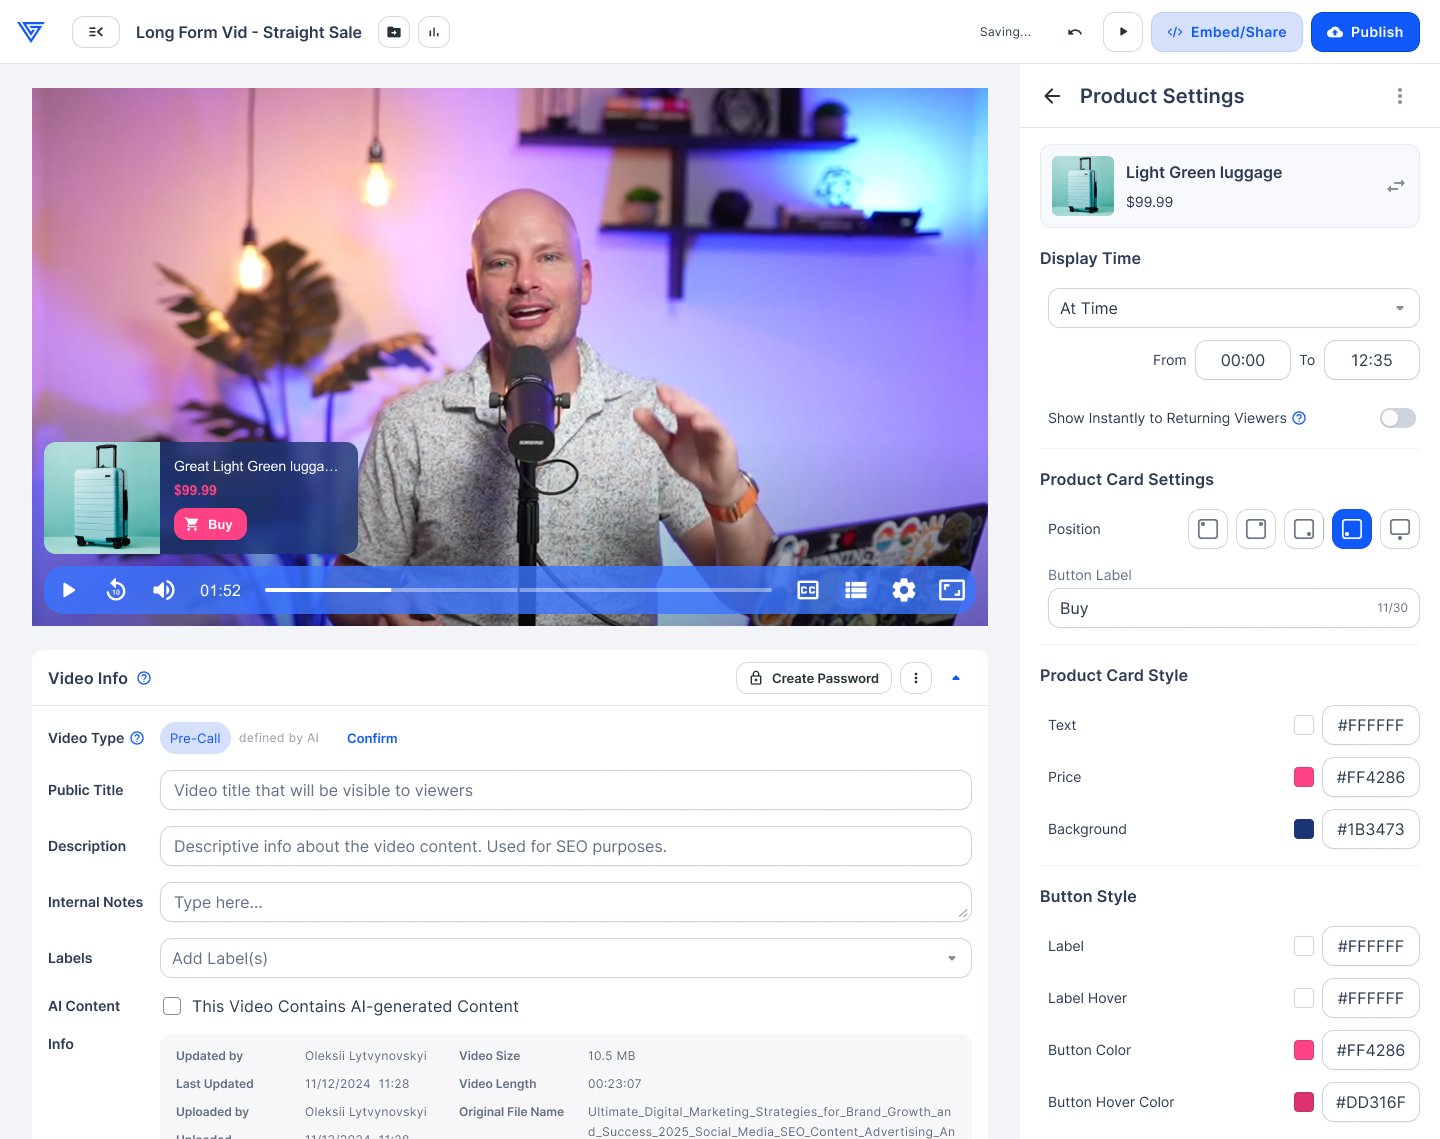Click the Button Style Label color swatch
The height and width of the screenshot is (1139, 1440).
pyautogui.click(x=1304, y=946)
